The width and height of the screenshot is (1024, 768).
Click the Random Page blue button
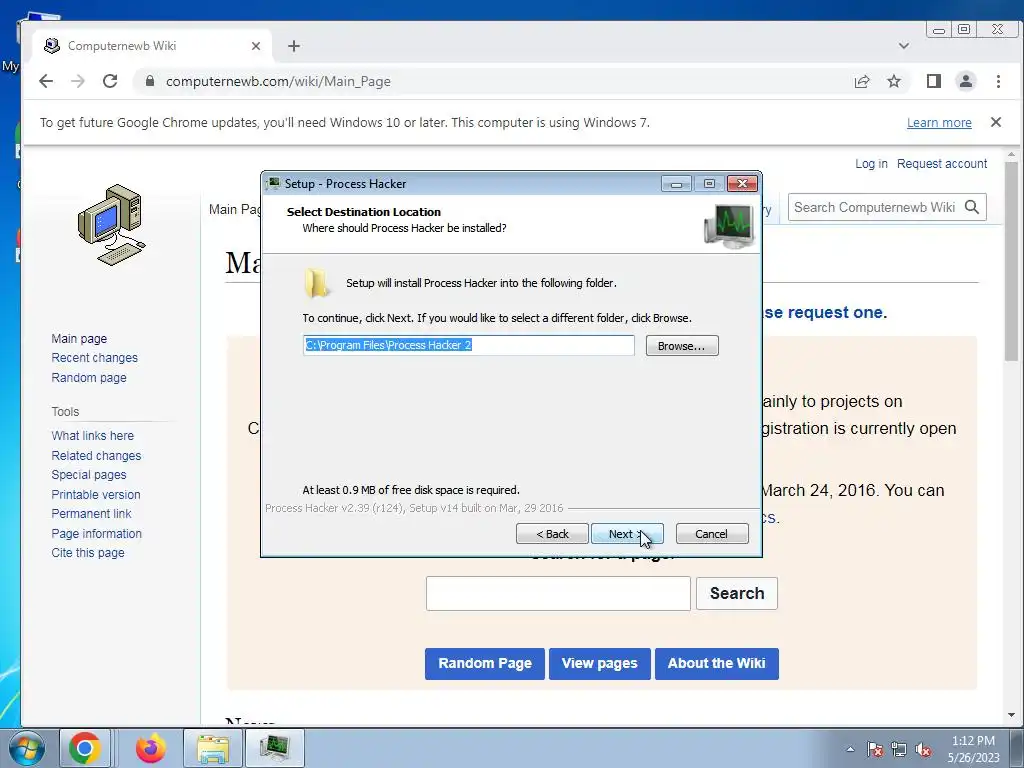coord(485,664)
